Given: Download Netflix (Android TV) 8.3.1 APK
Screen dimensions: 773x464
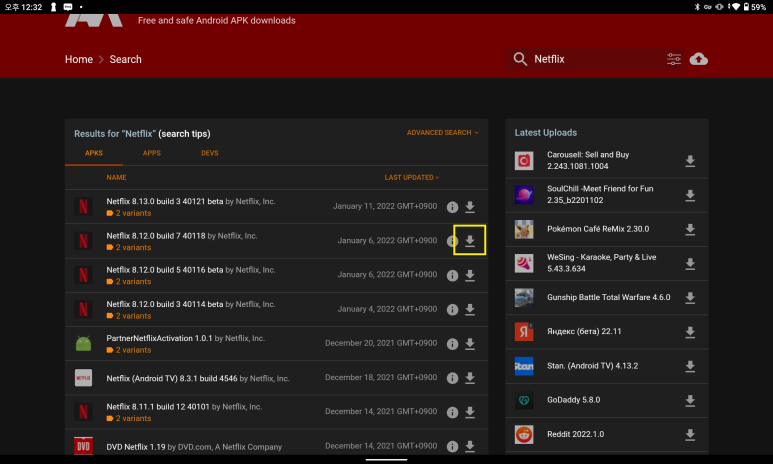Looking at the screenshot, I should click(470, 378).
